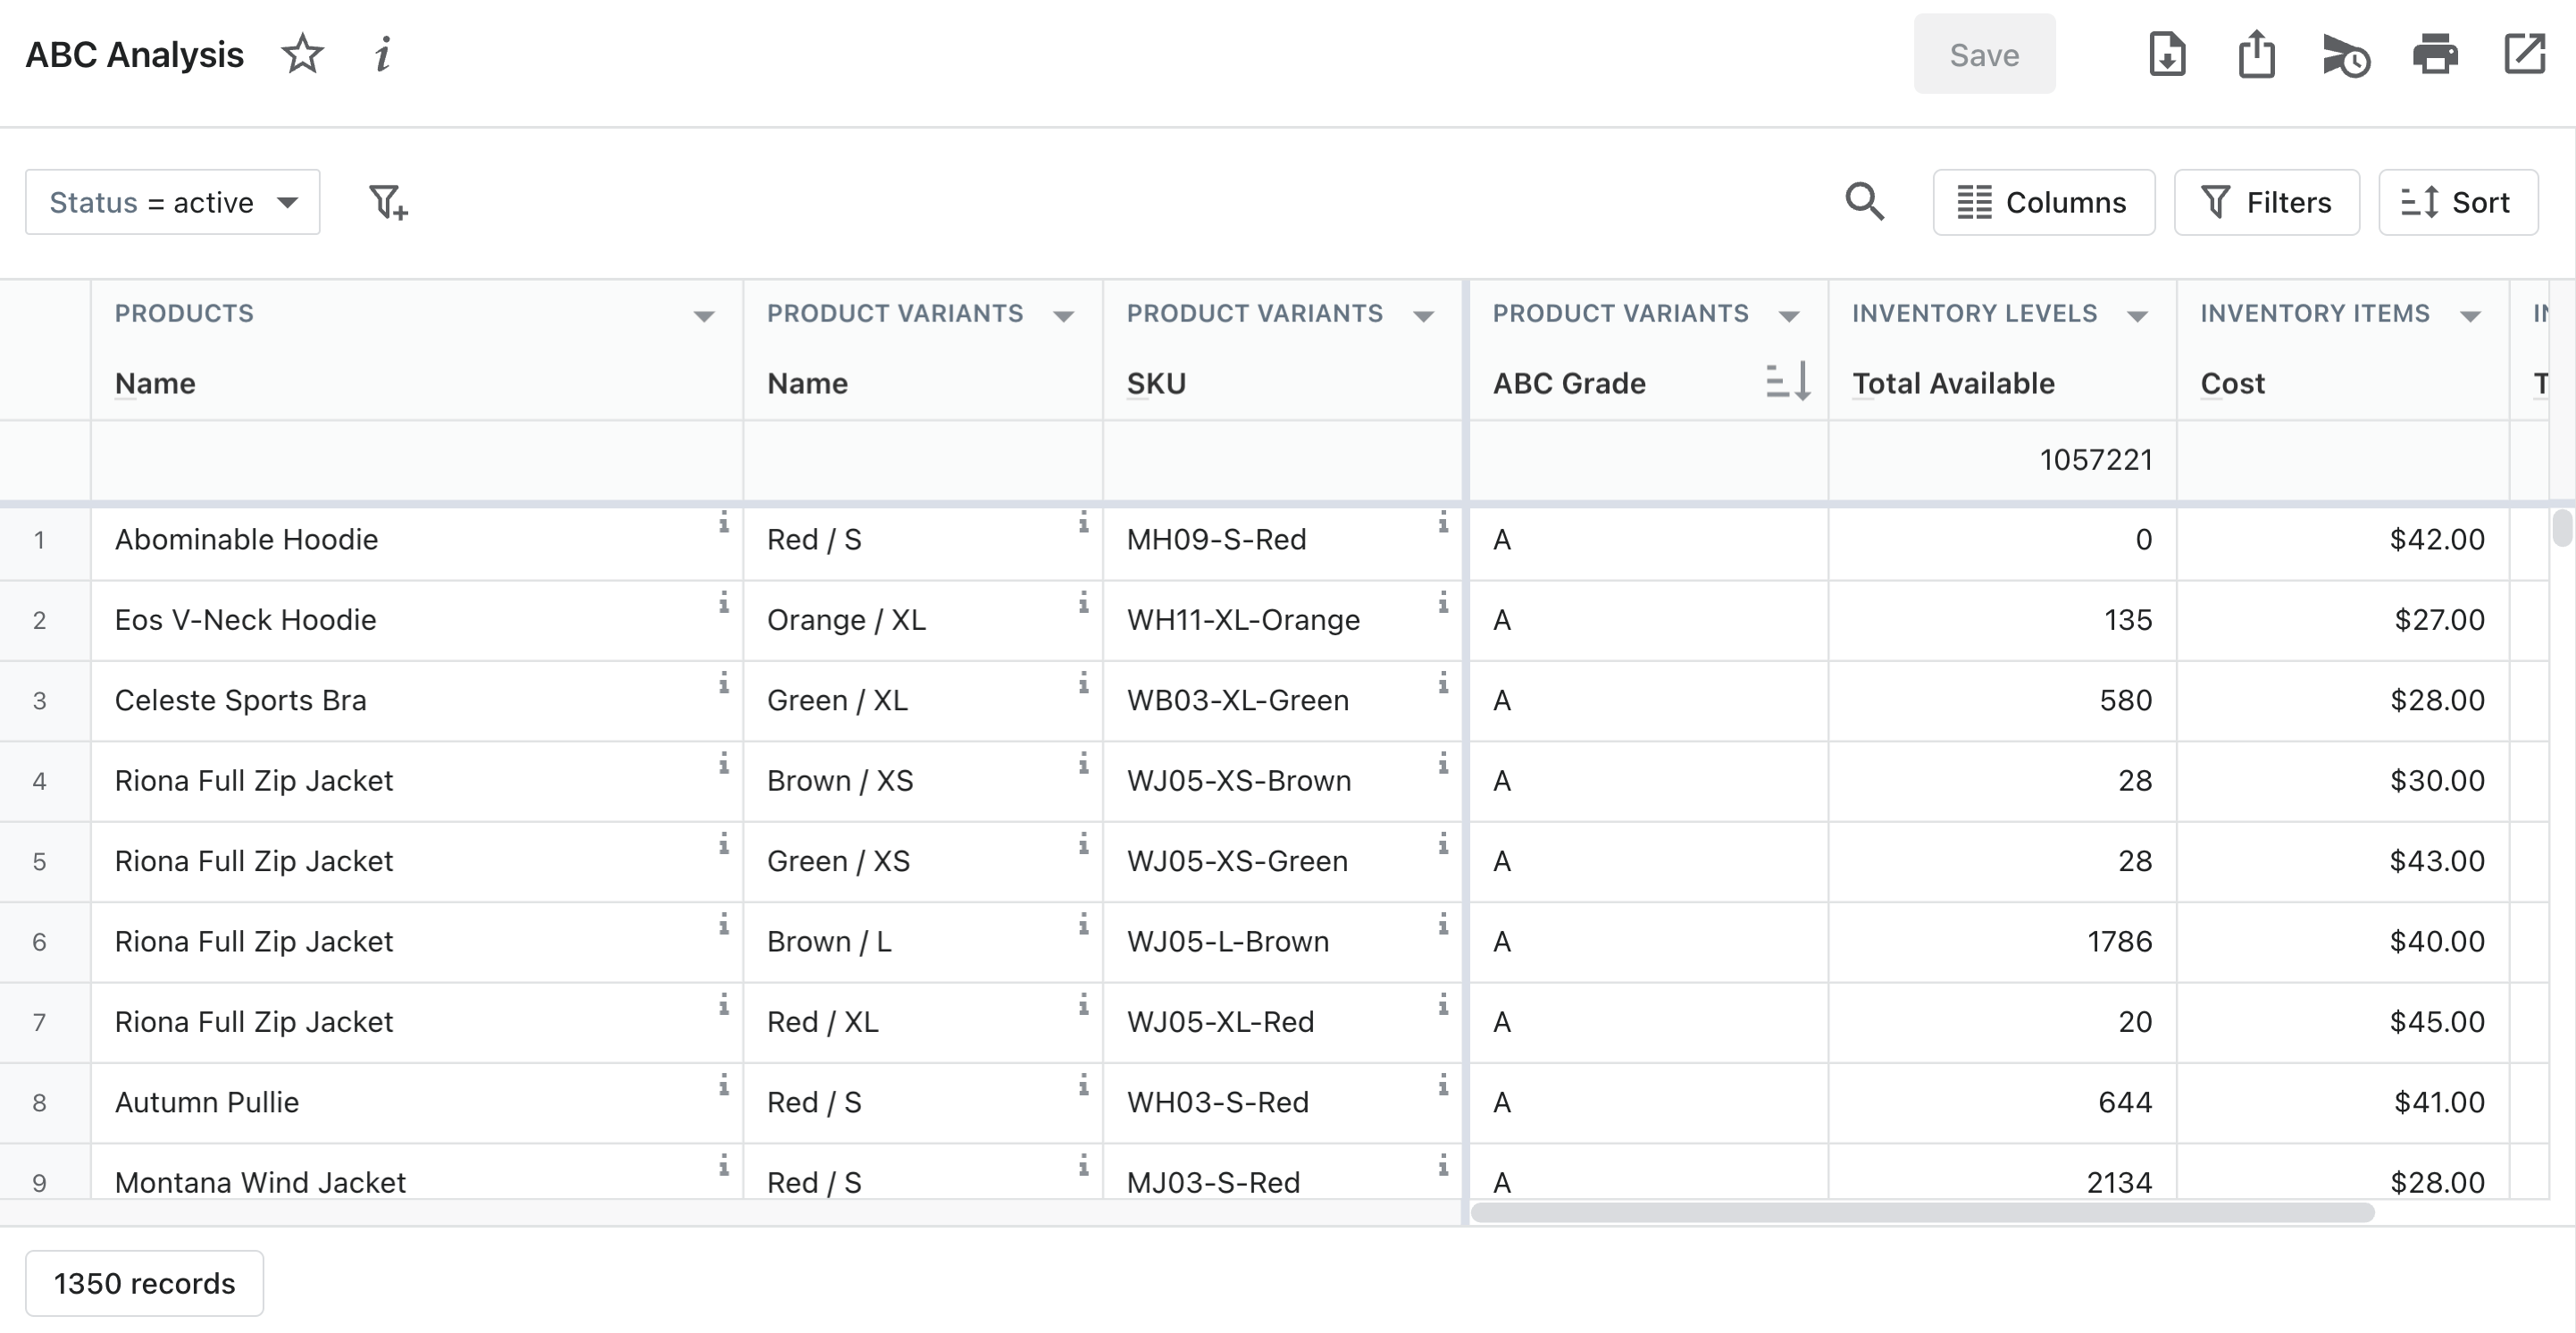
Task: Open info icon for Abominable Hoodie row
Action: coord(723,522)
